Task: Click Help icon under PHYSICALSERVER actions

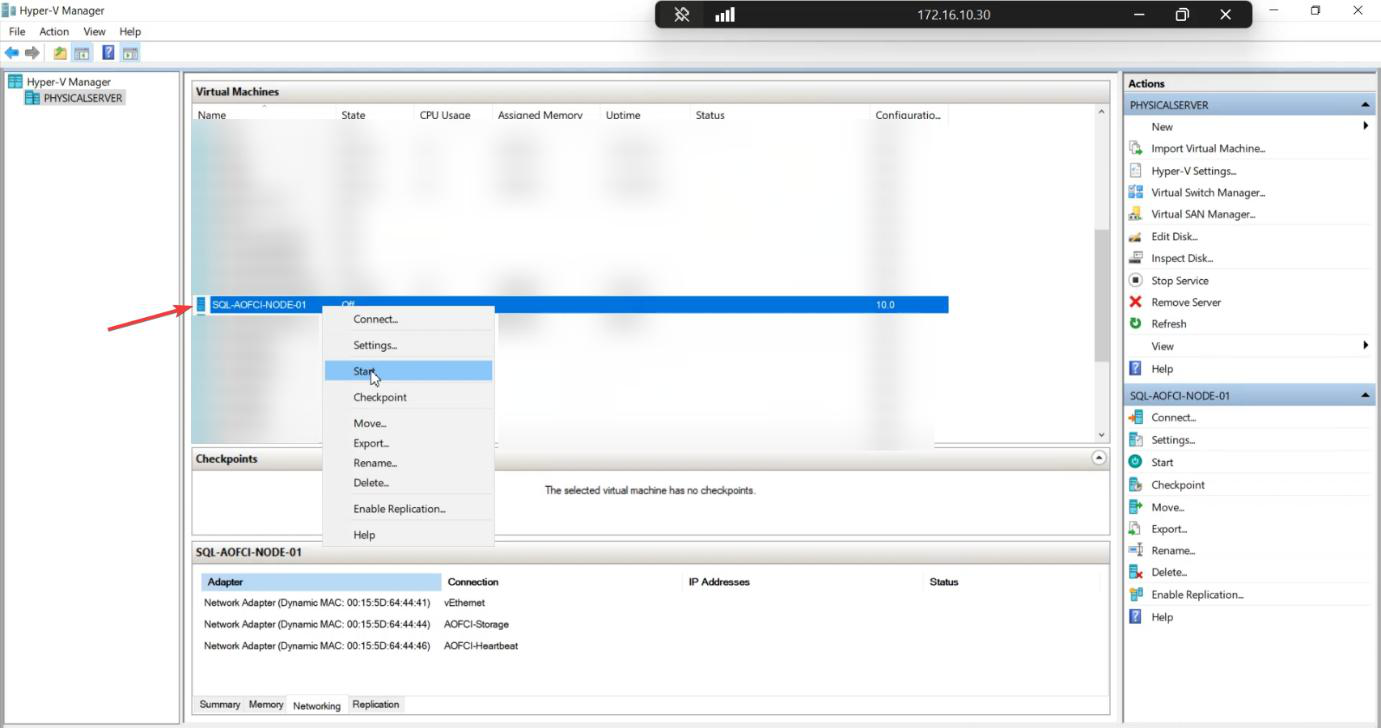Action: coord(1135,368)
